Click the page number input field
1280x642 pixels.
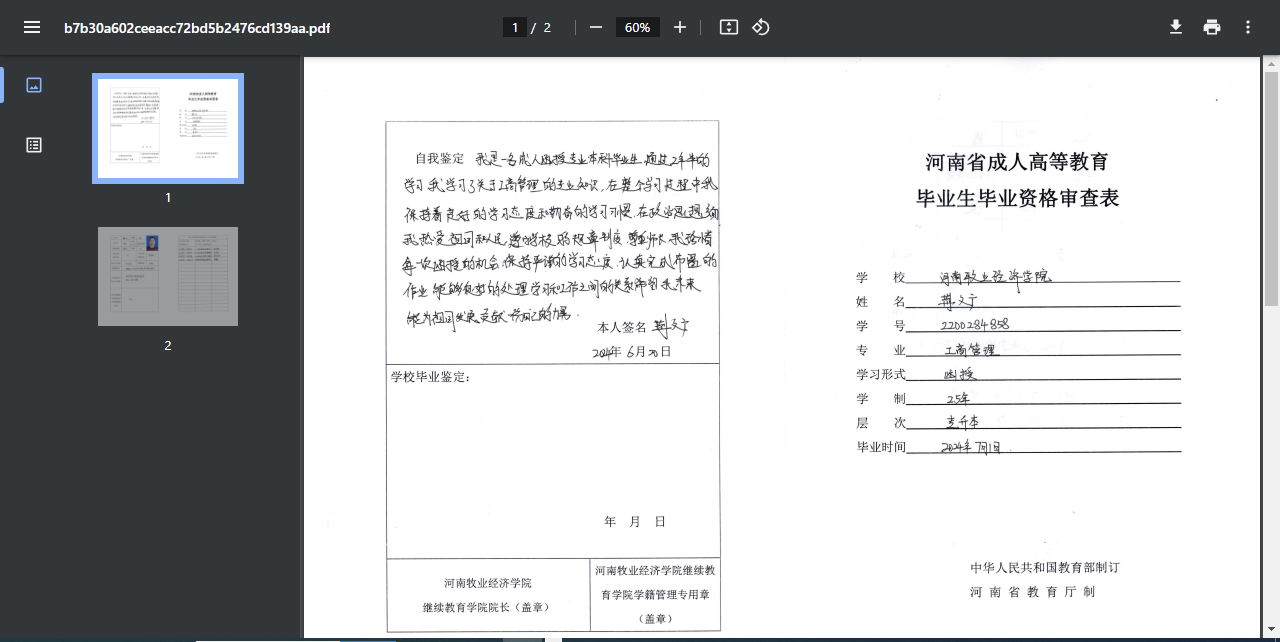(515, 27)
